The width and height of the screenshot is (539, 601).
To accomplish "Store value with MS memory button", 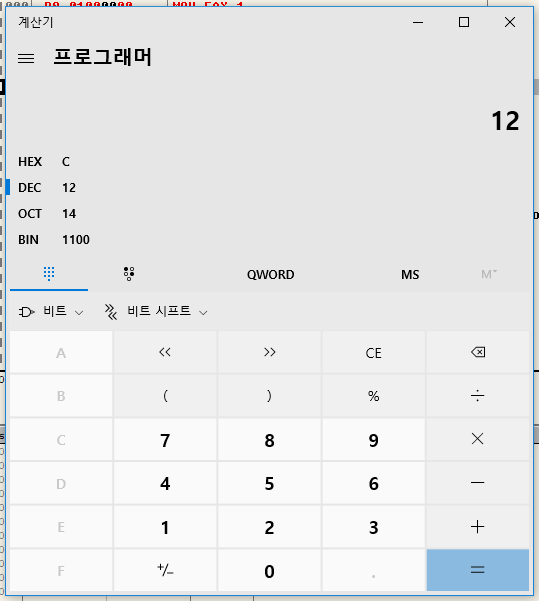I will pyautogui.click(x=410, y=274).
